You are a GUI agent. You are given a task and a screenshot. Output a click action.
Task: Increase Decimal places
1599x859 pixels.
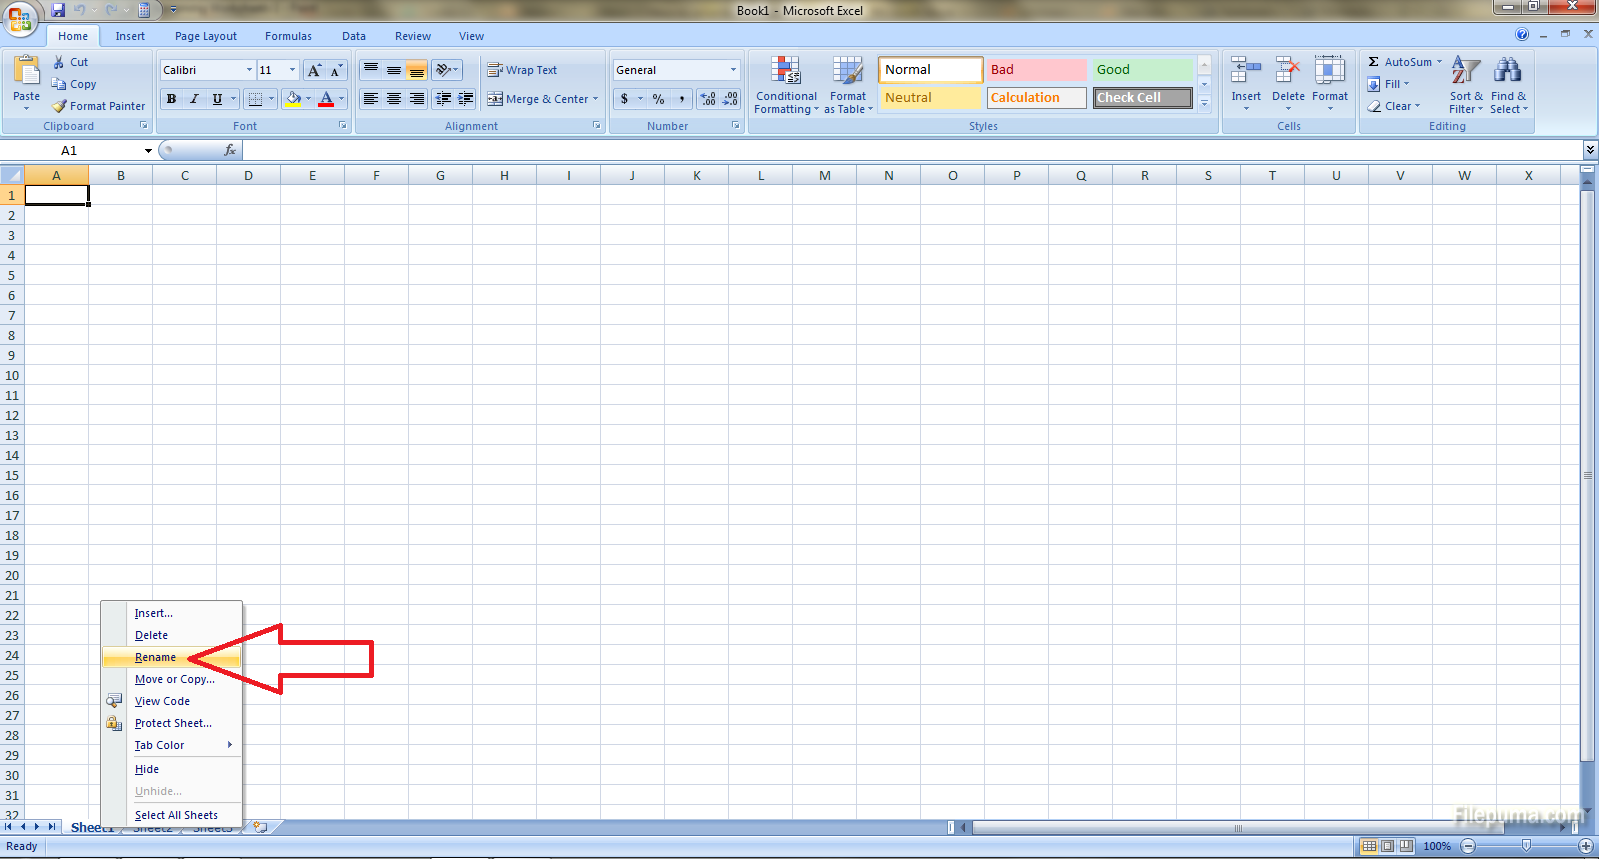(x=708, y=99)
